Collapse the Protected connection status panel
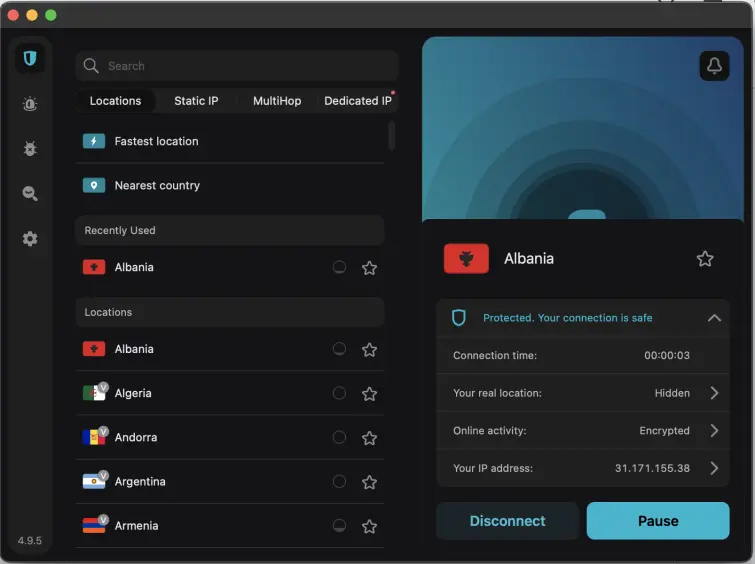 (x=715, y=318)
